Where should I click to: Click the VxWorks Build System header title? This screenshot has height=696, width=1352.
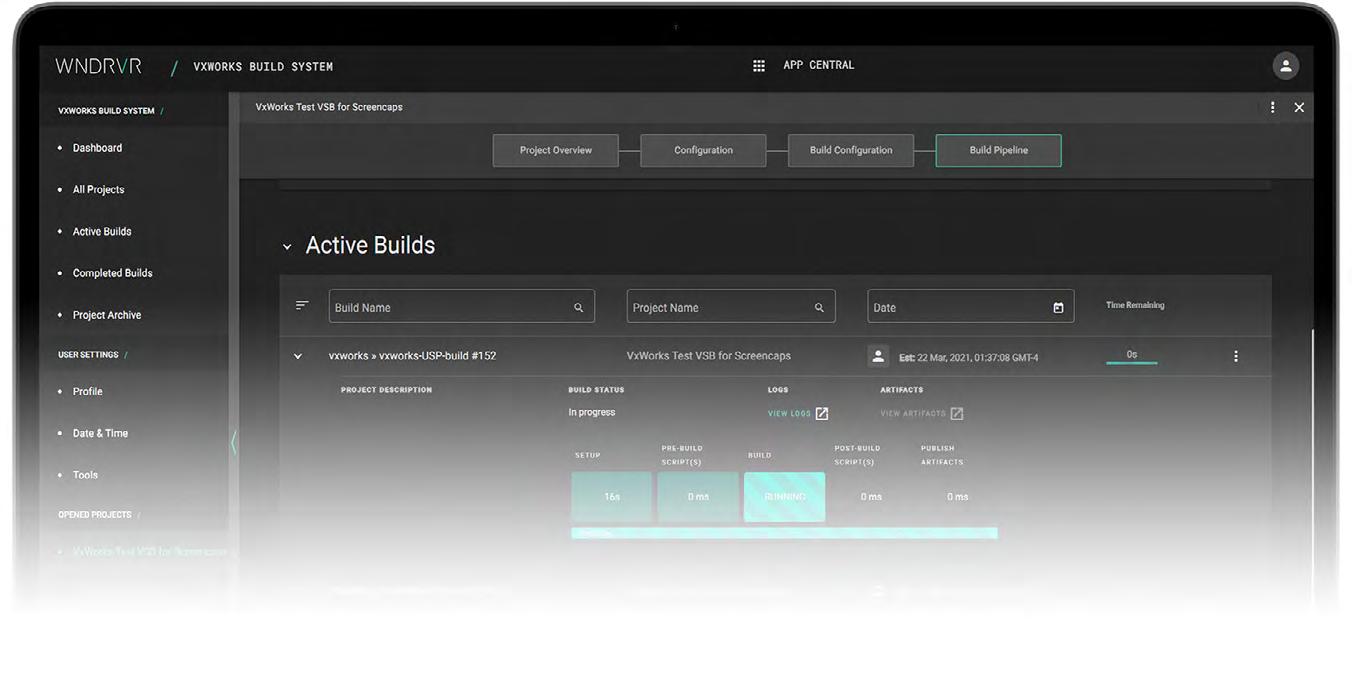click(x=263, y=67)
